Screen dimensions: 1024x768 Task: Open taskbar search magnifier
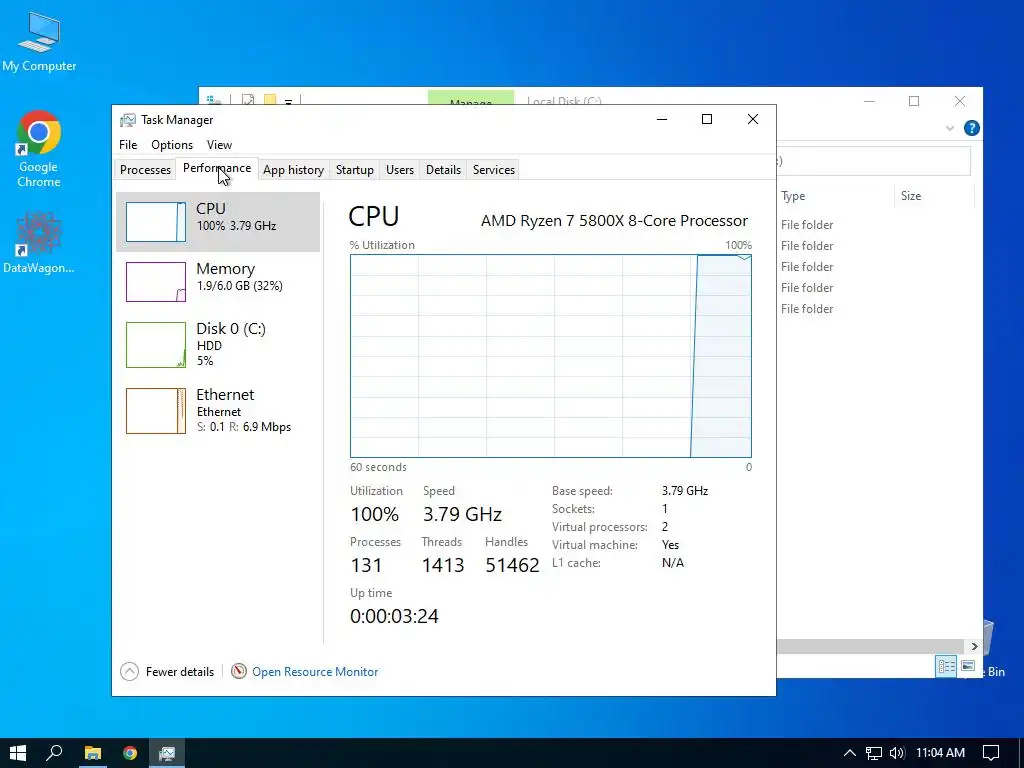[x=55, y=753]
